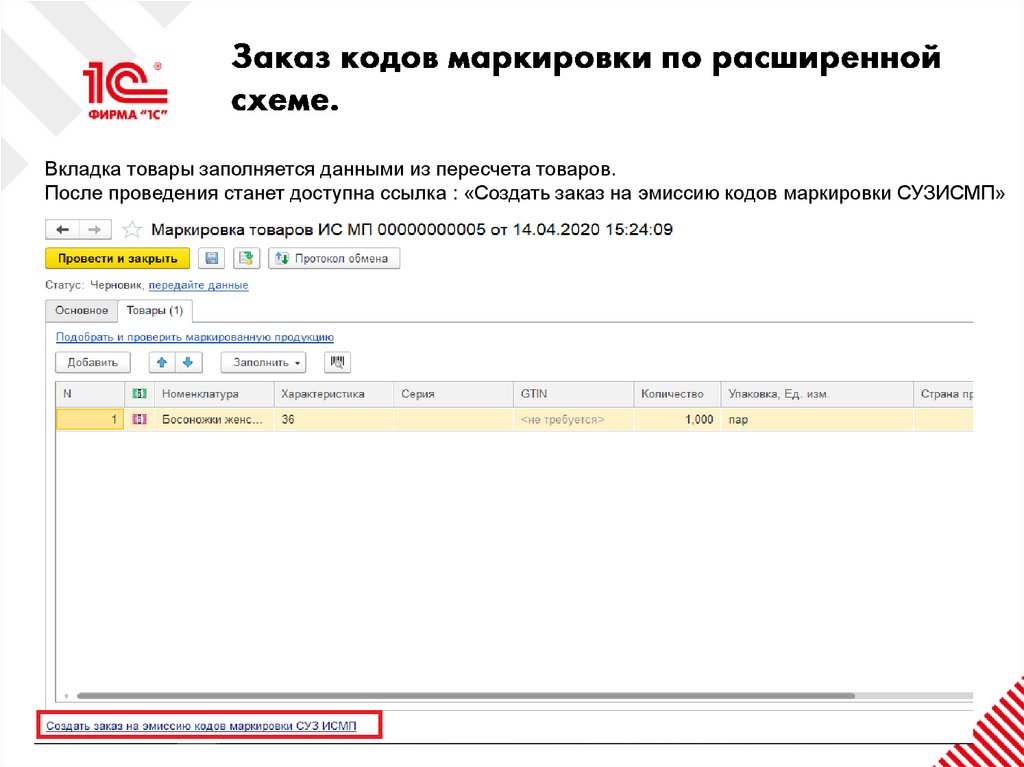
Task: Open Подобрать и проверить маркированную продукцию link
Action: pyautogui.click(x=194, y=337)
